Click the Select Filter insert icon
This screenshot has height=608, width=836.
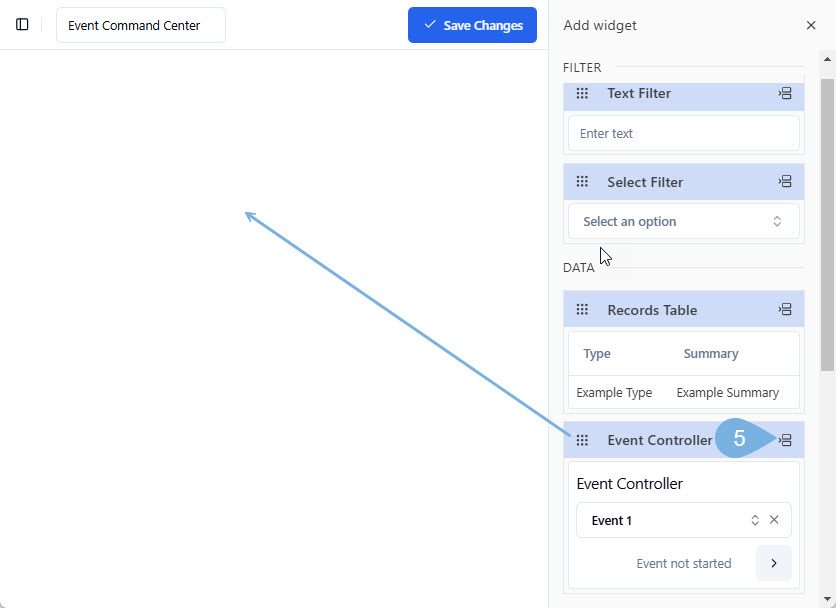(785, 181)
